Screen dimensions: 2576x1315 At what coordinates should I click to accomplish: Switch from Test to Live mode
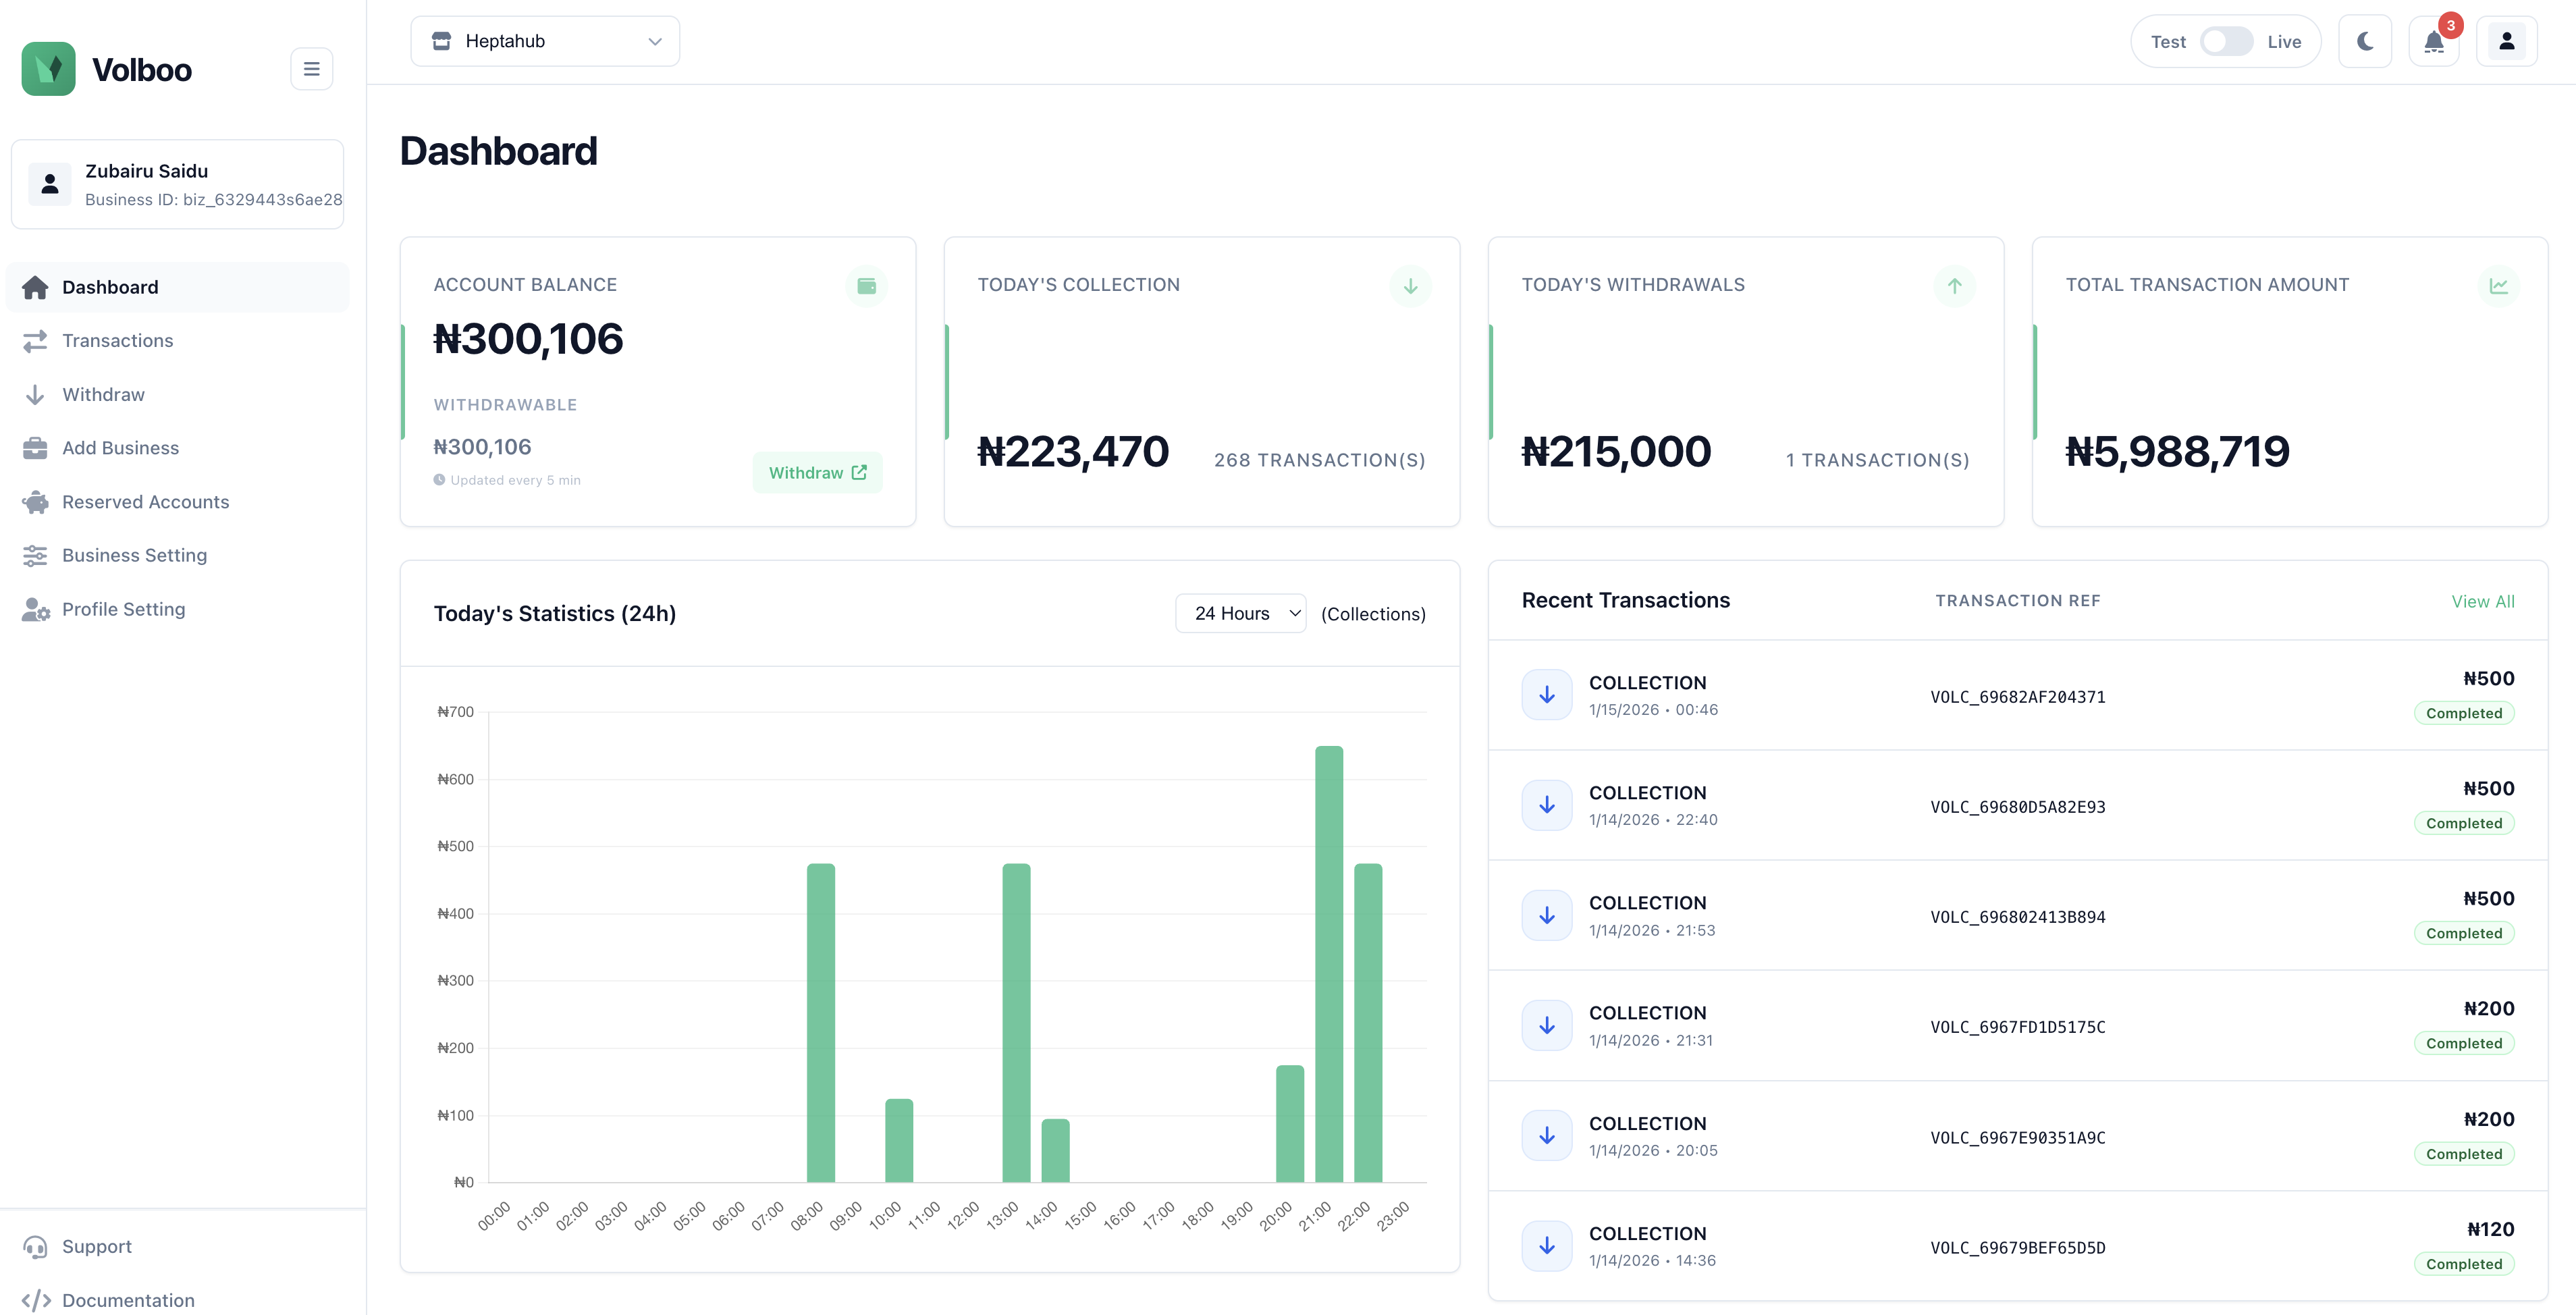click(x=2226, y=41)
